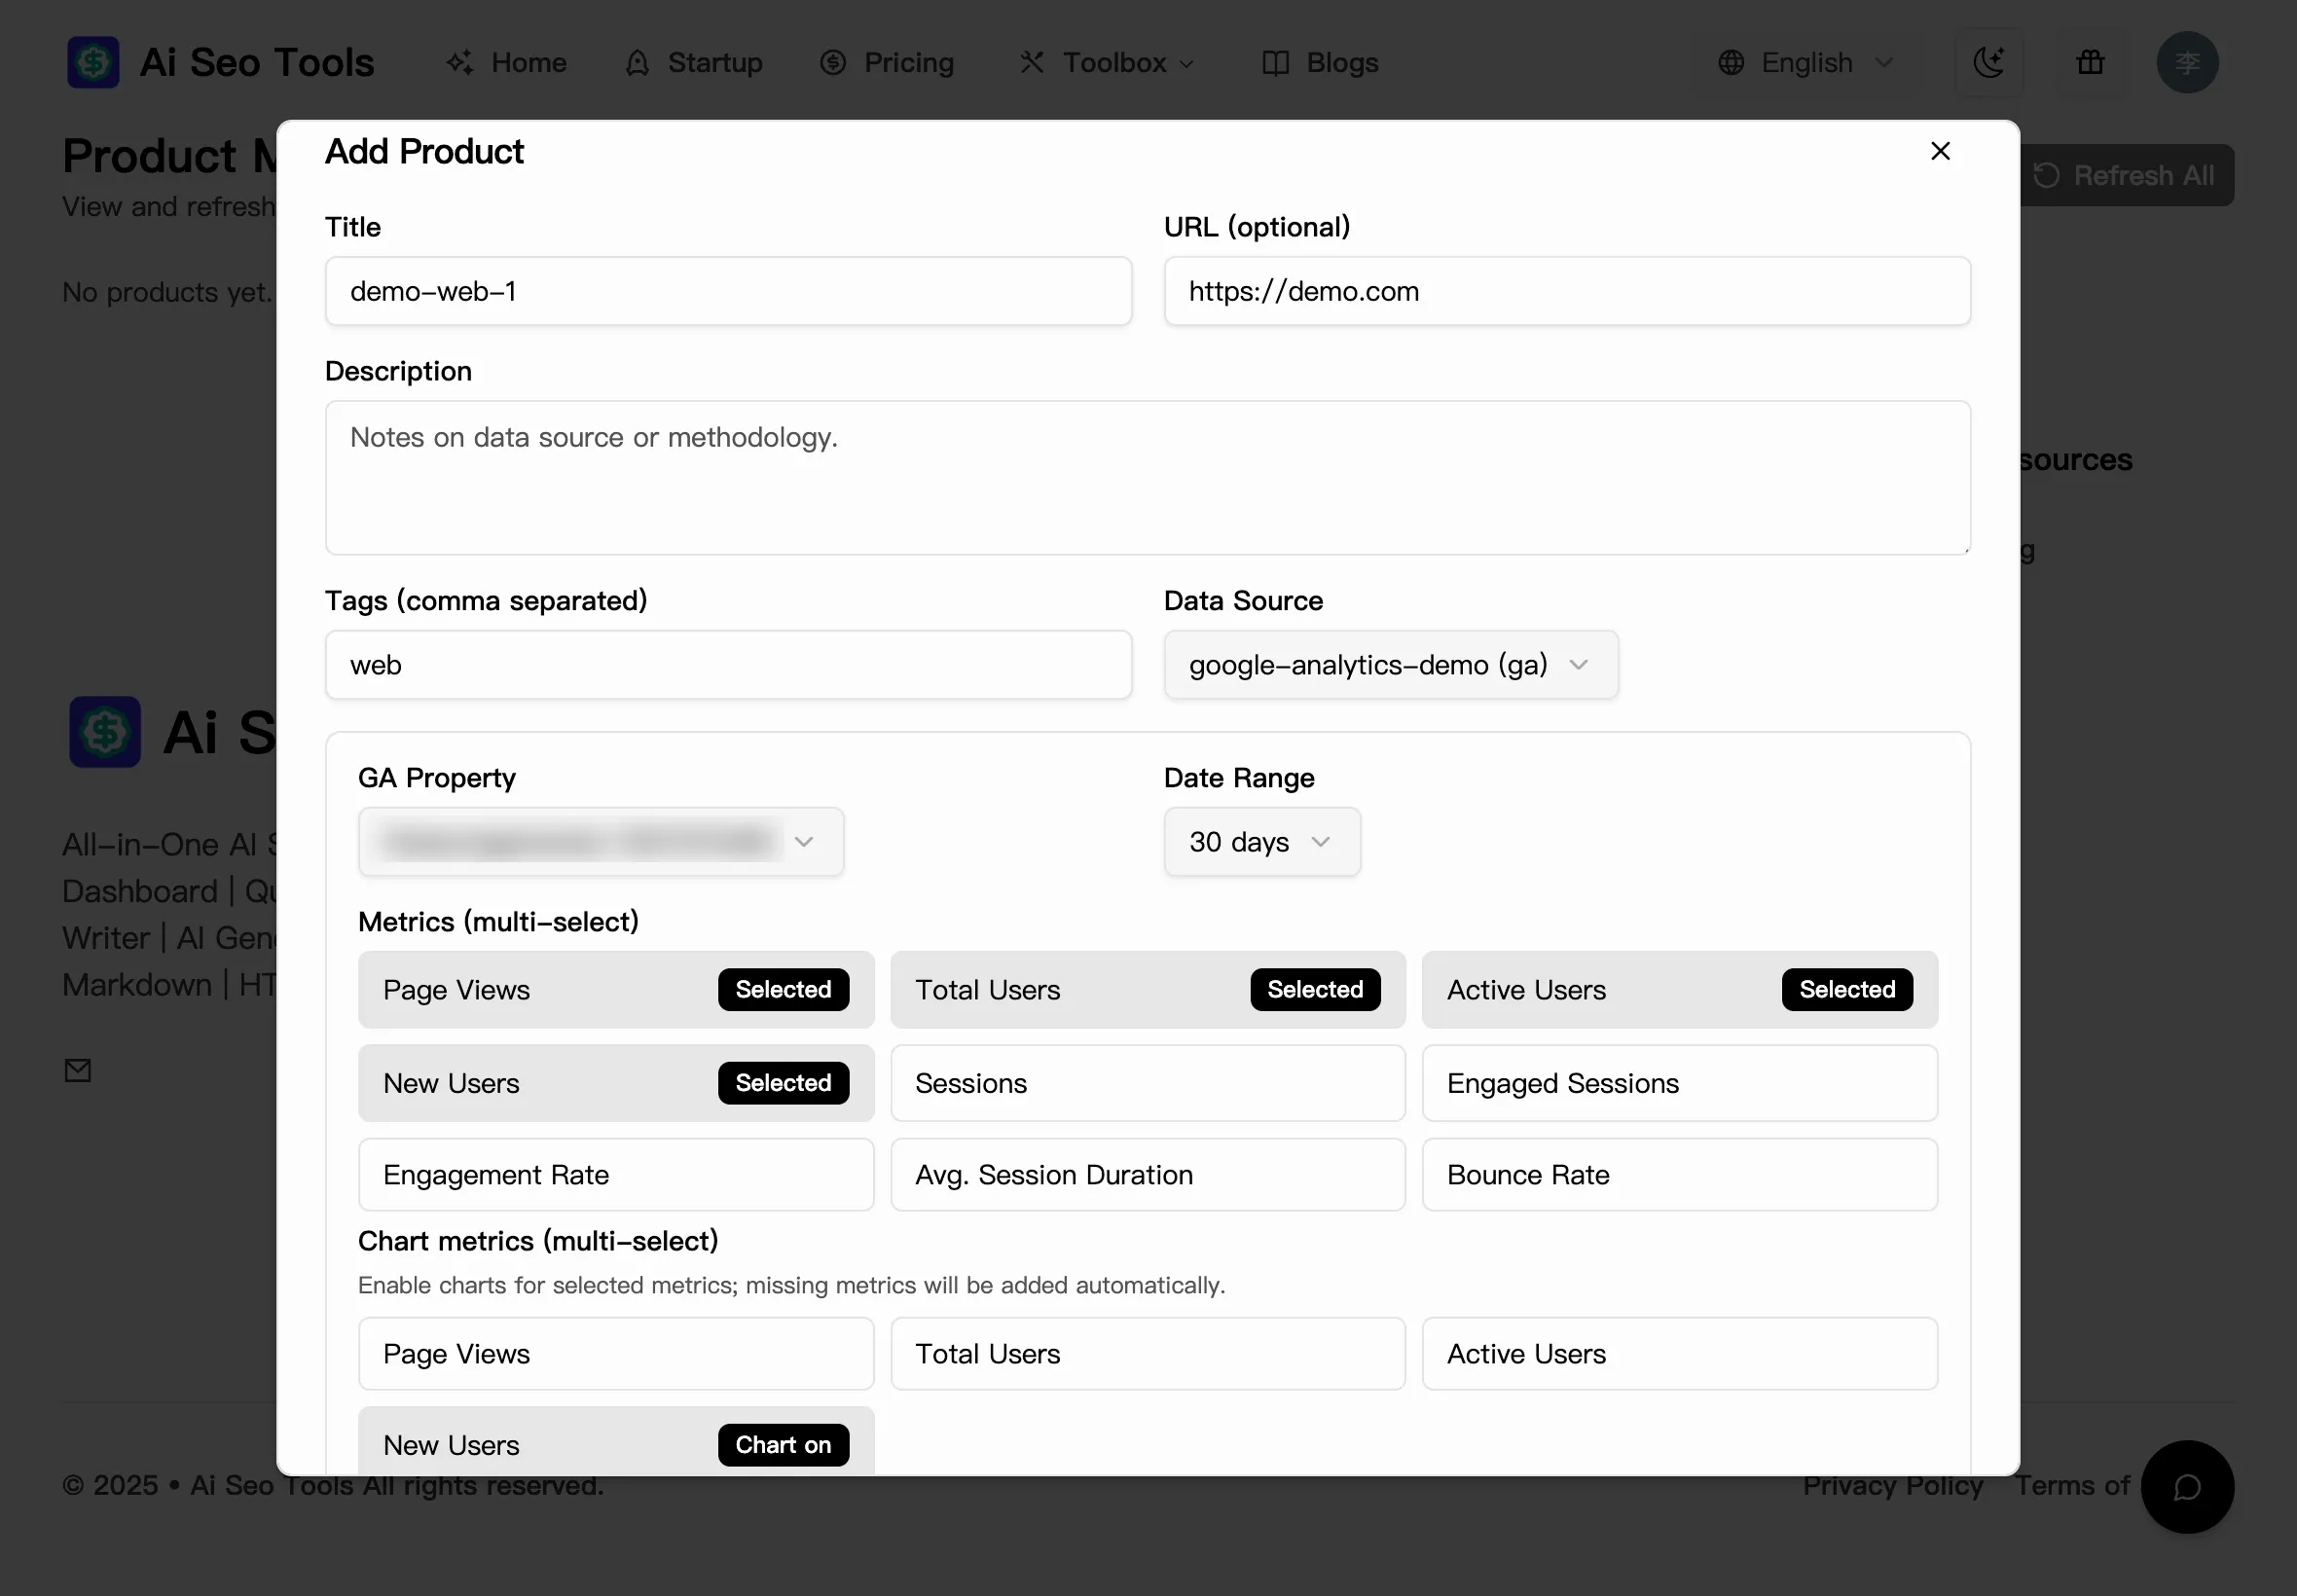Go to the Blogs section

1318,62
